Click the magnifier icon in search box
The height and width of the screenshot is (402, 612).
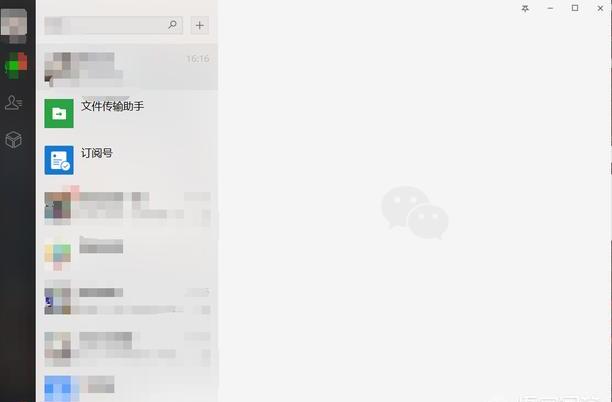(172, 25)
